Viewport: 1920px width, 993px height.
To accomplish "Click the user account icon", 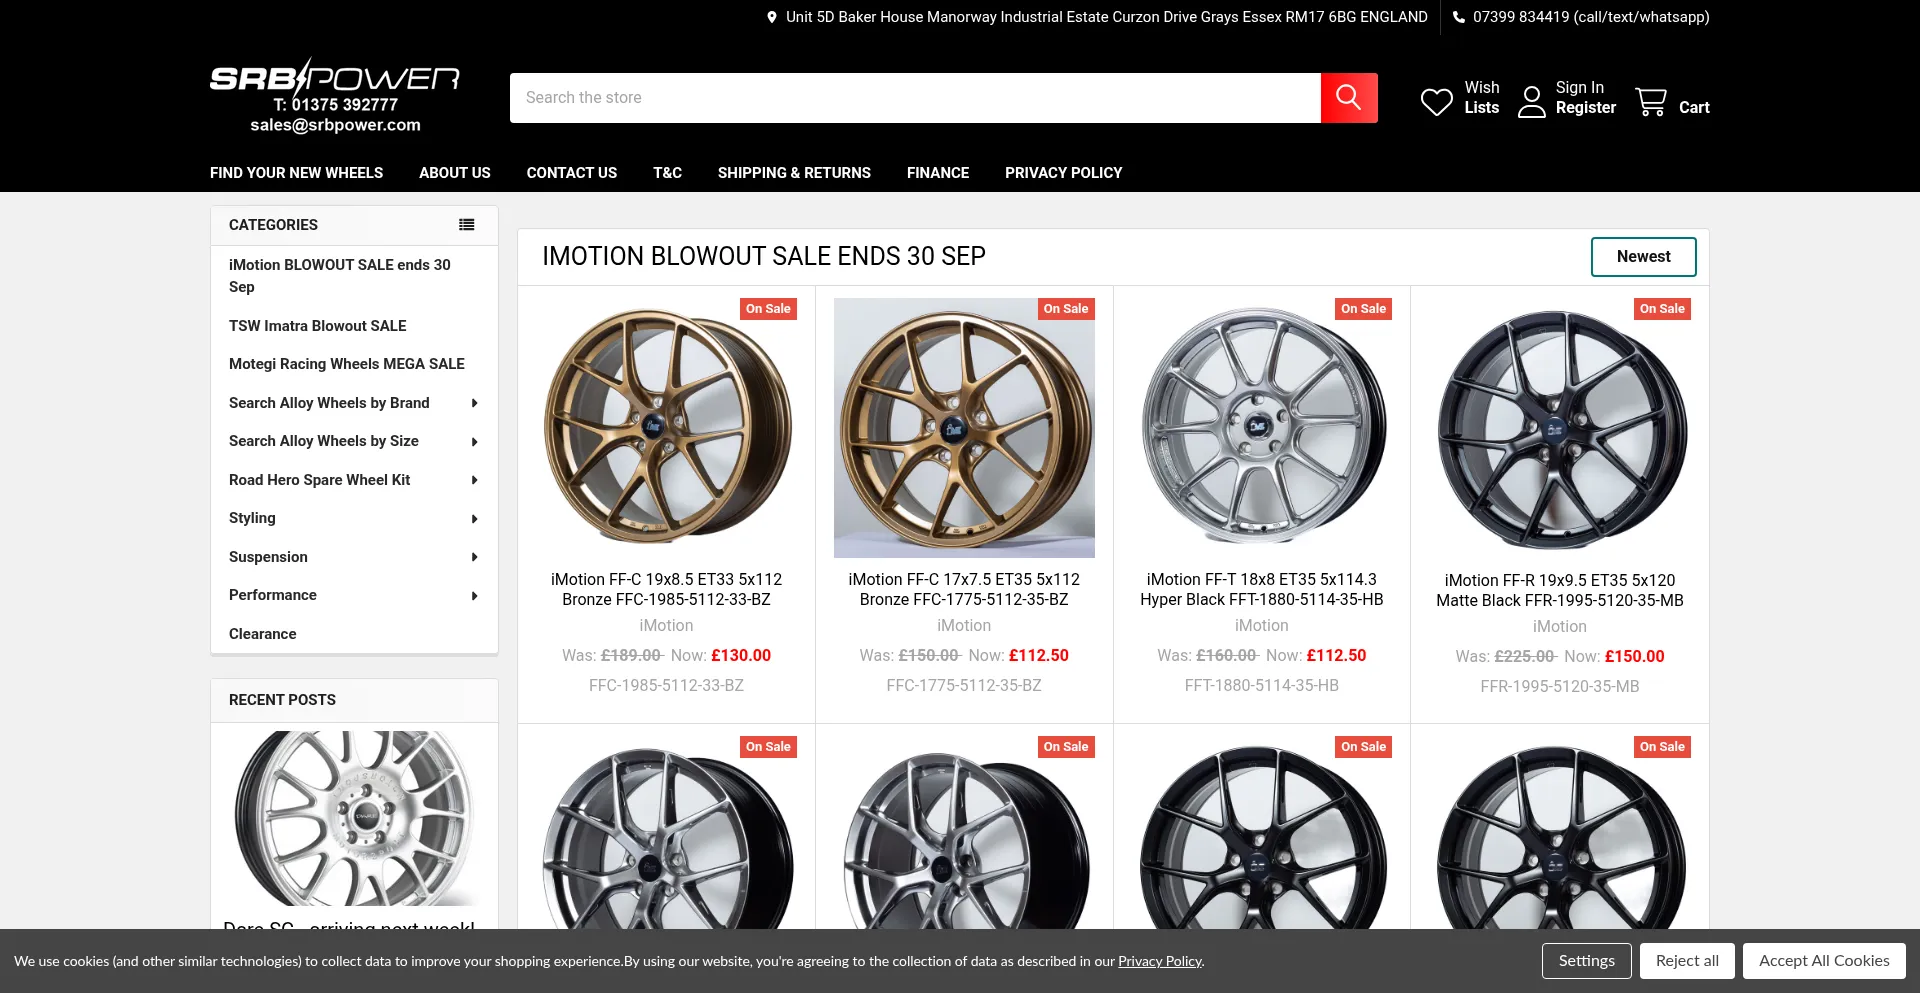I will click(1531, 101).
